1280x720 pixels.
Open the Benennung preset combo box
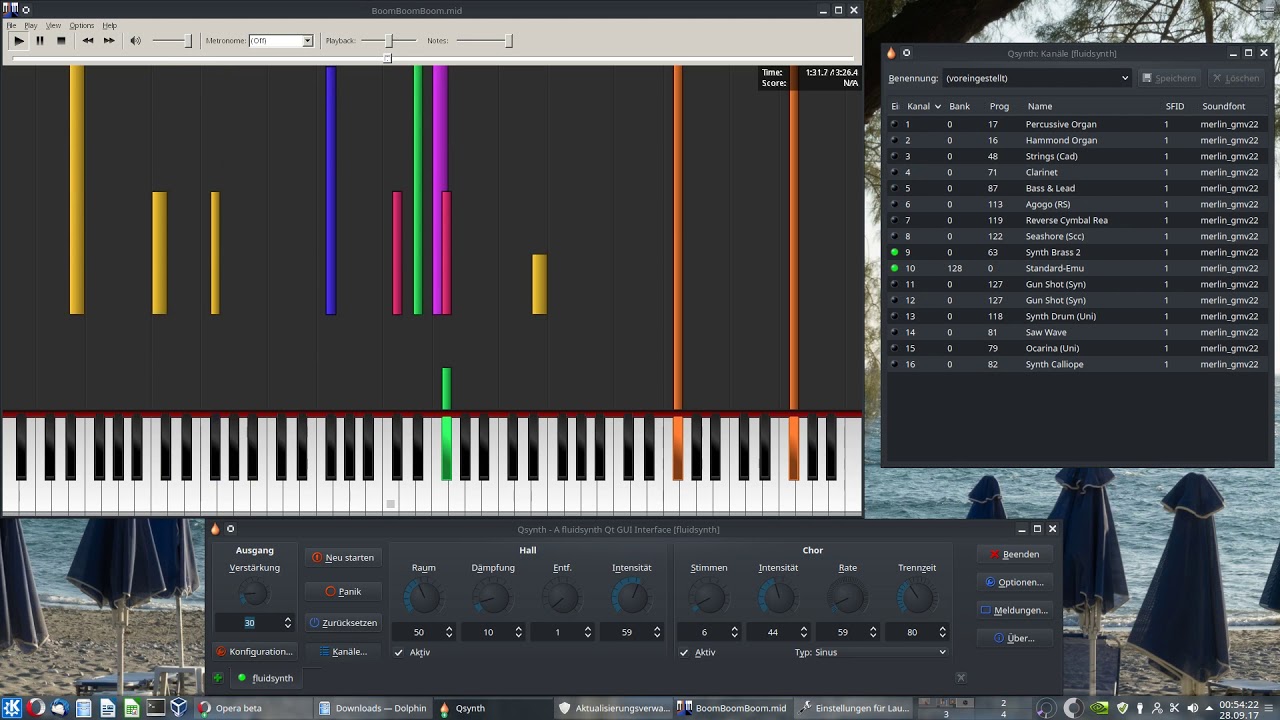(x=1038, y=78)
